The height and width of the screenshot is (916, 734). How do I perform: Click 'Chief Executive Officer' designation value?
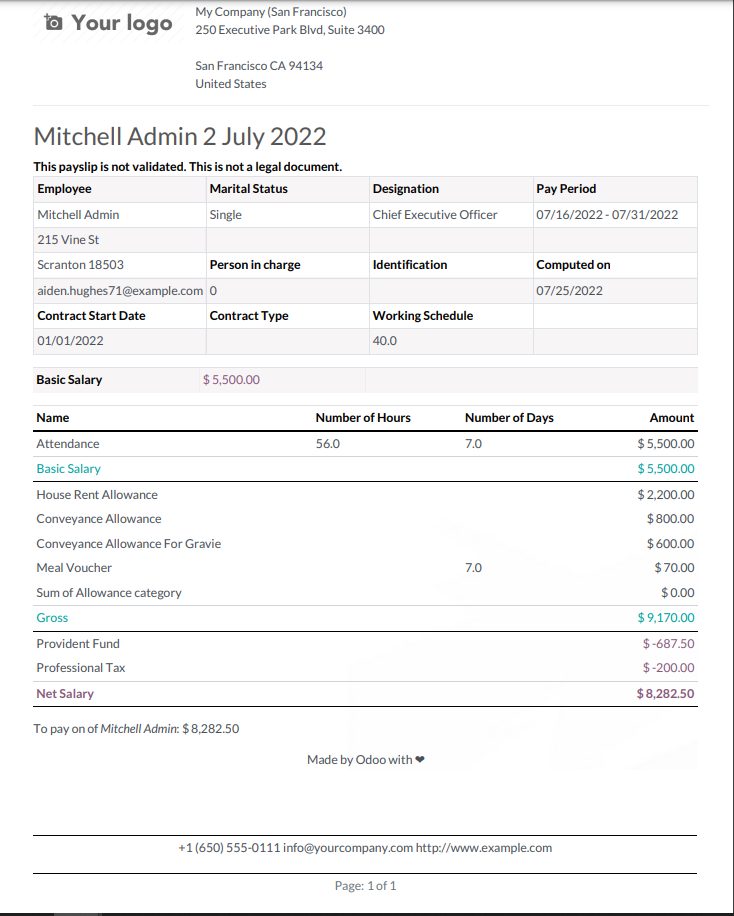point(435,215)
